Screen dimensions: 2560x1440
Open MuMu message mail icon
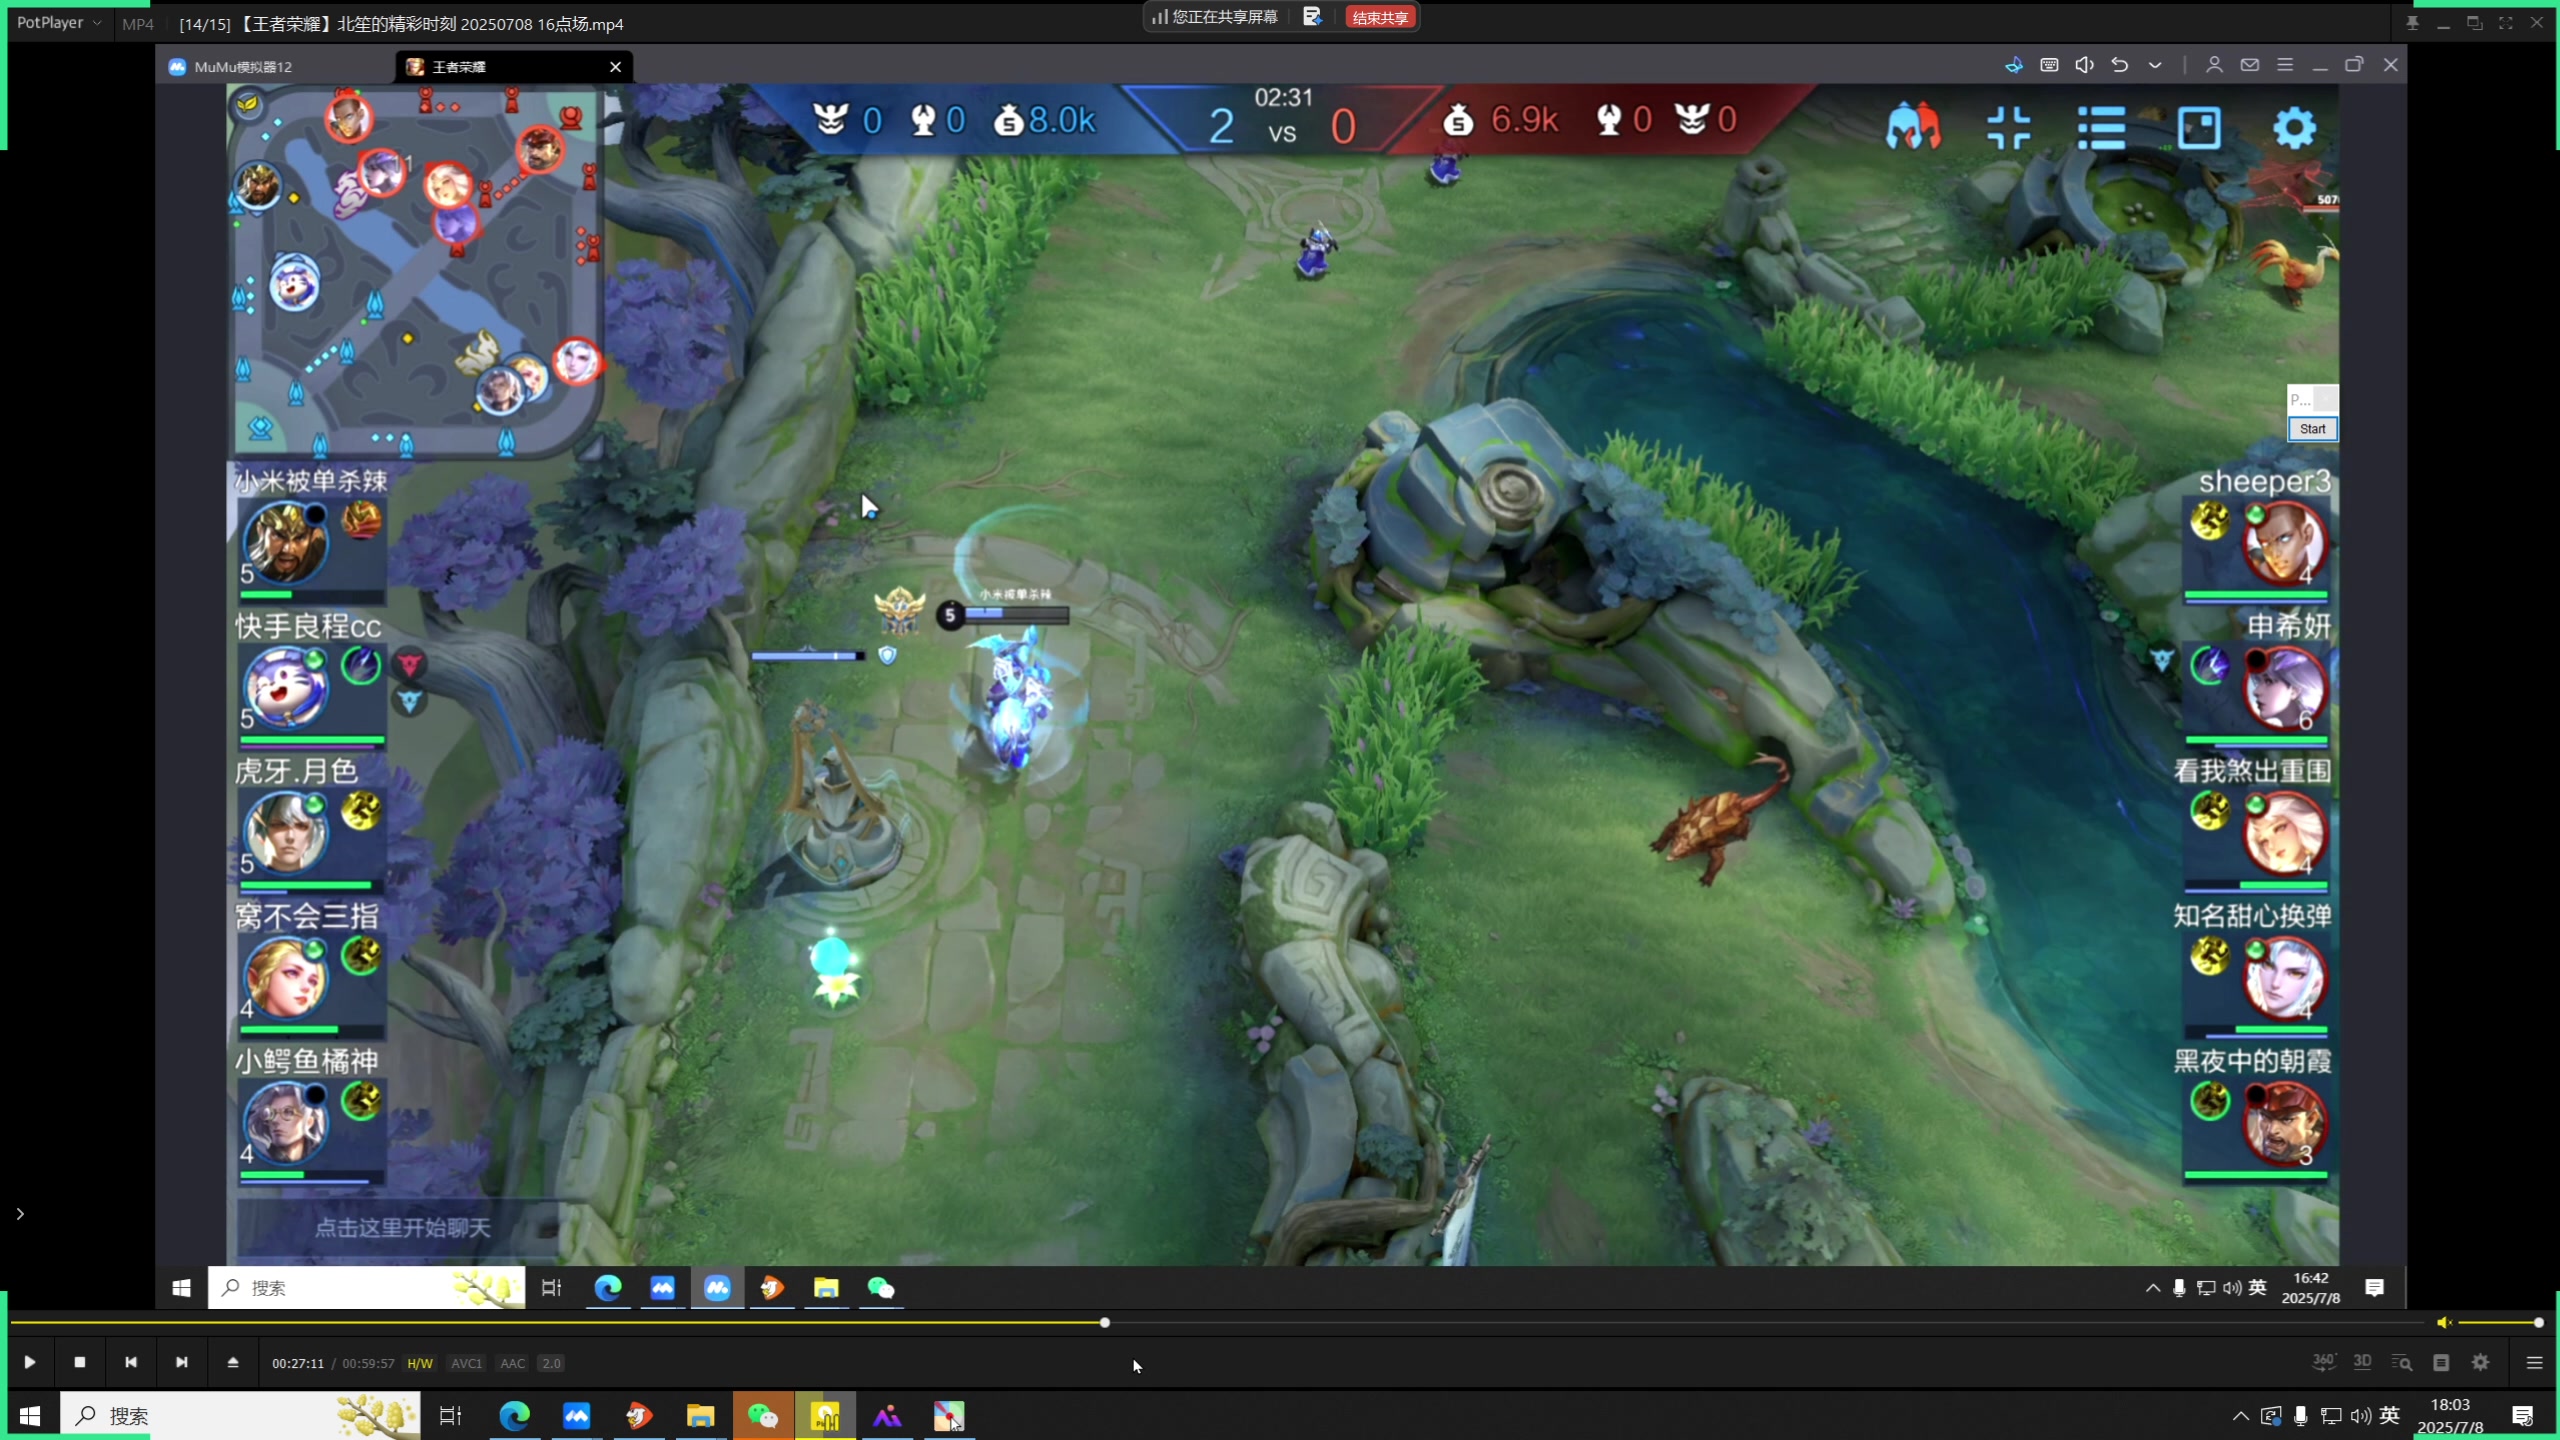(x=2250, y=65)
